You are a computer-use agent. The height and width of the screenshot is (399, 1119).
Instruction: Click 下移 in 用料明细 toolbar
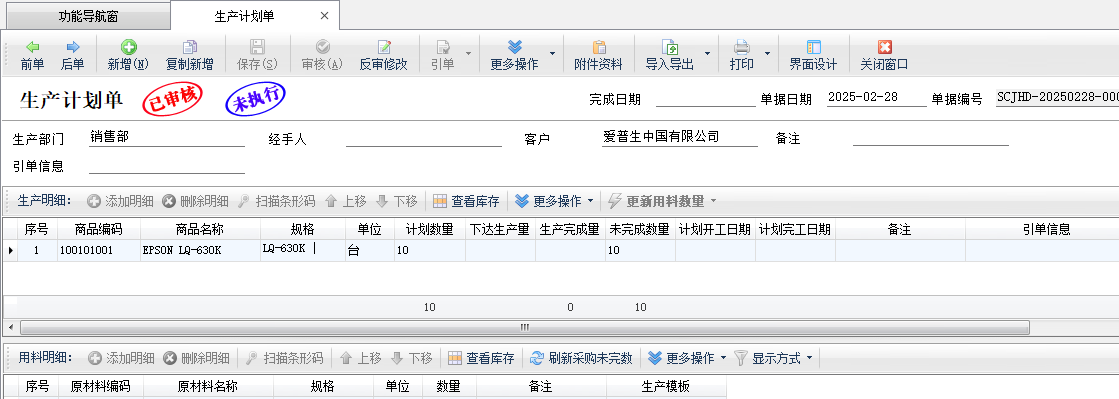(412, 358)
